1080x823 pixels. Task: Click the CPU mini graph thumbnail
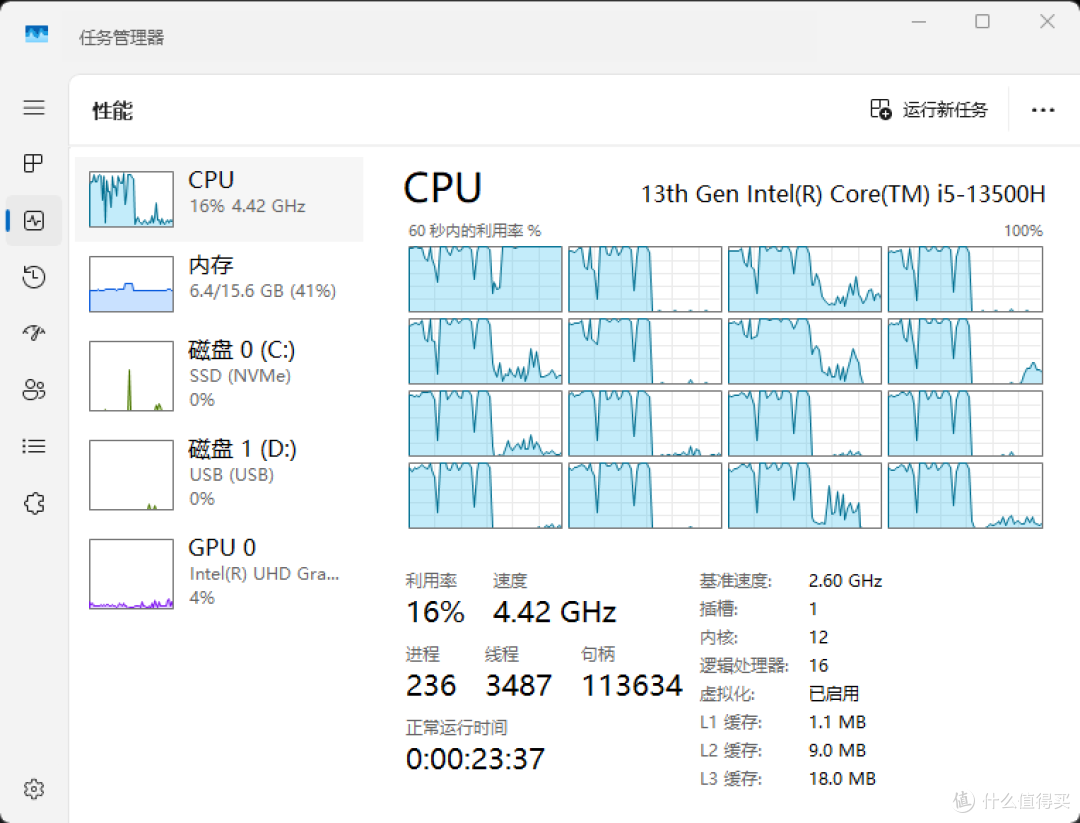point(132,199)
